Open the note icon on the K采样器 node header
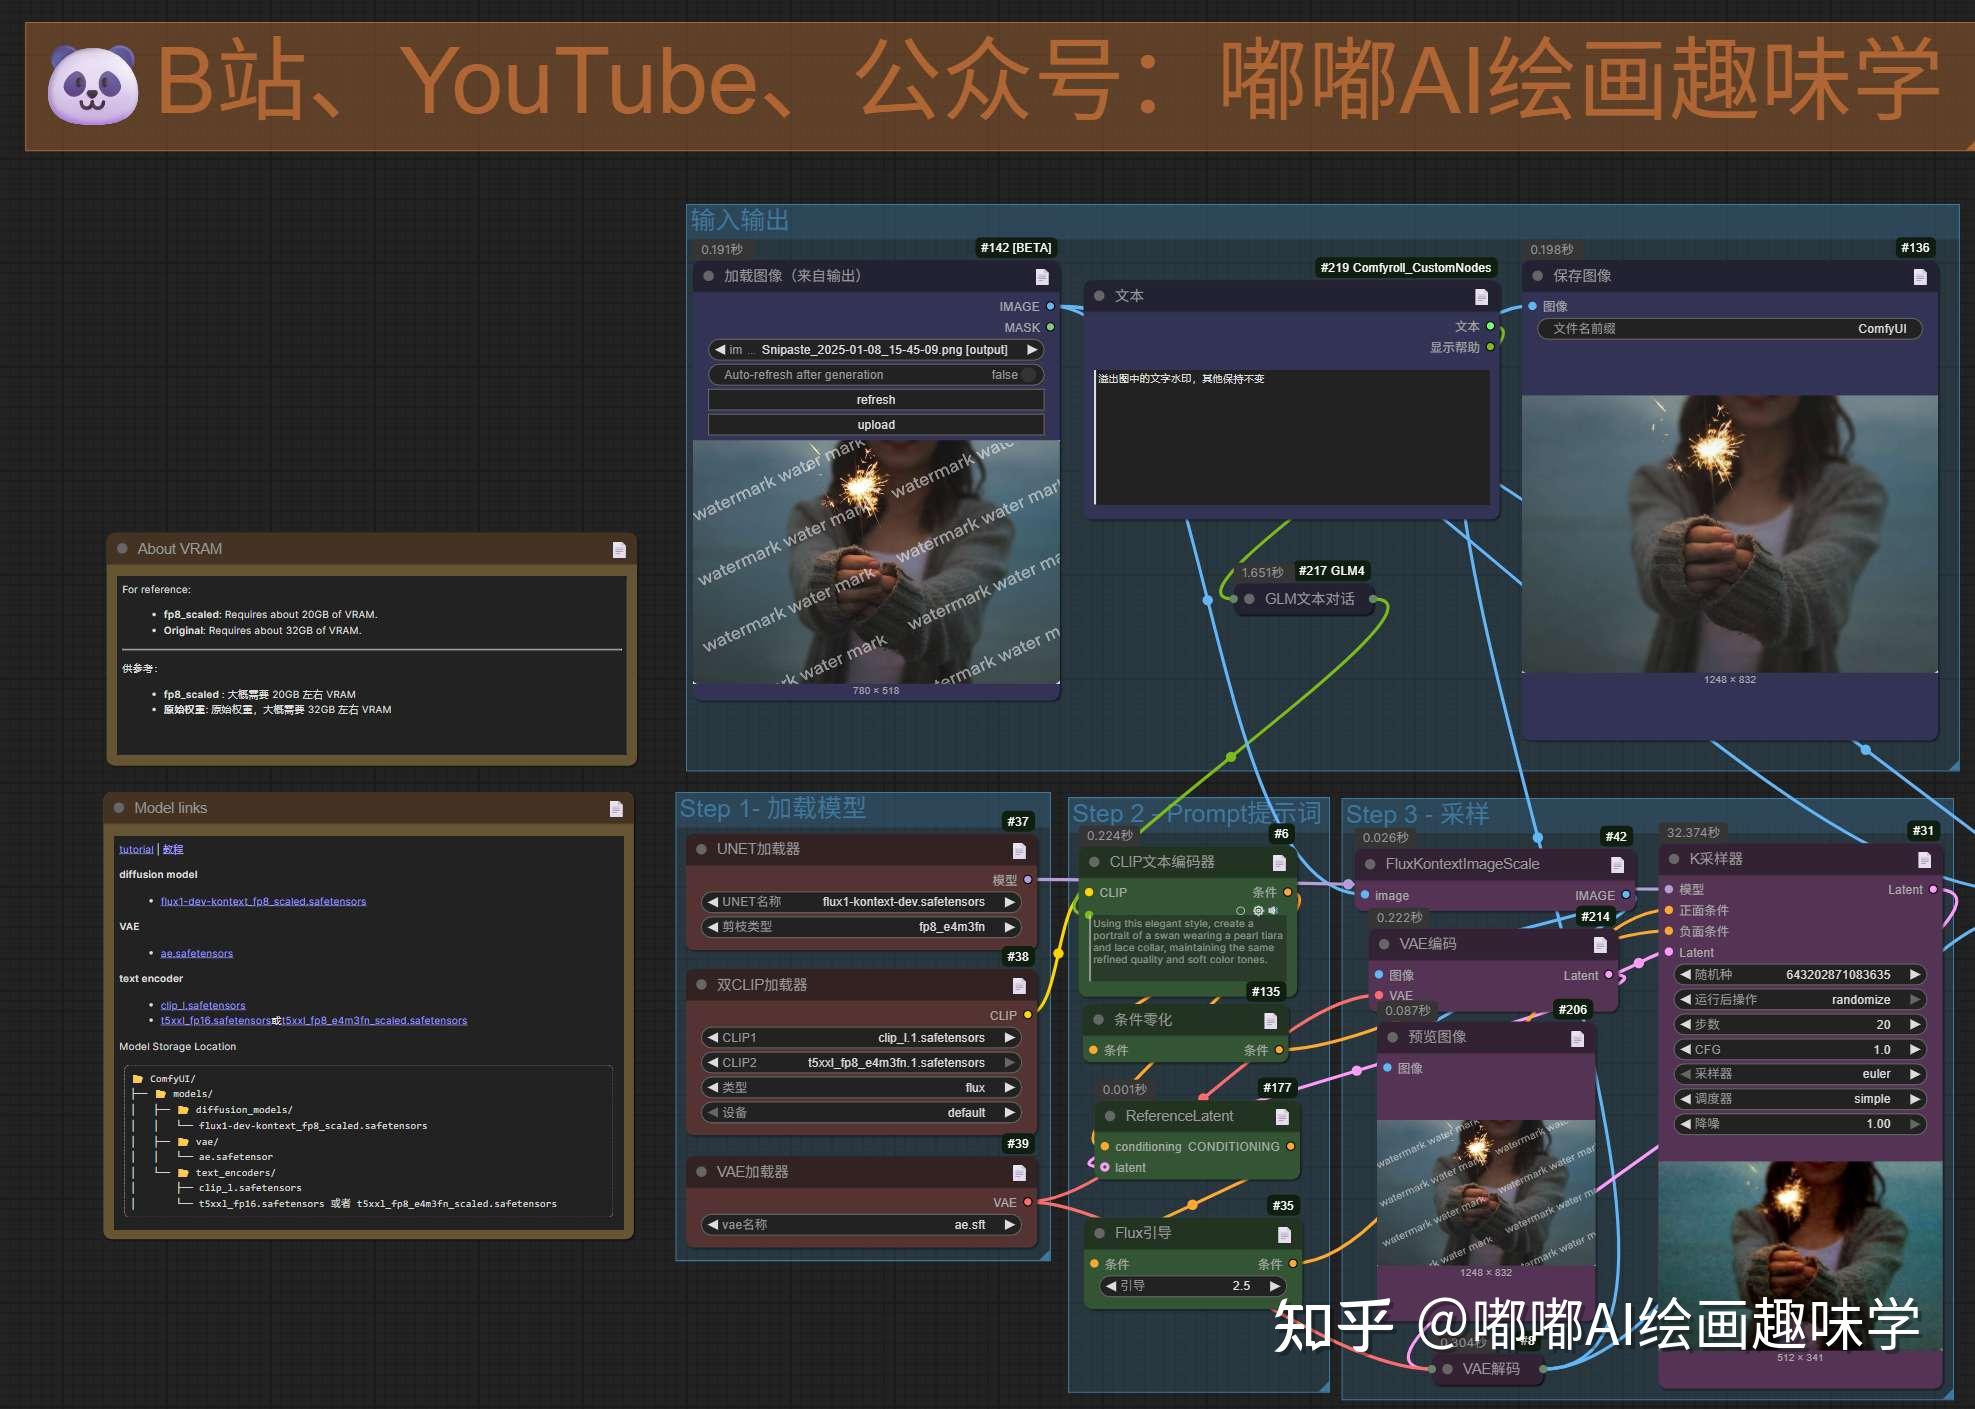 (1925, 858)
